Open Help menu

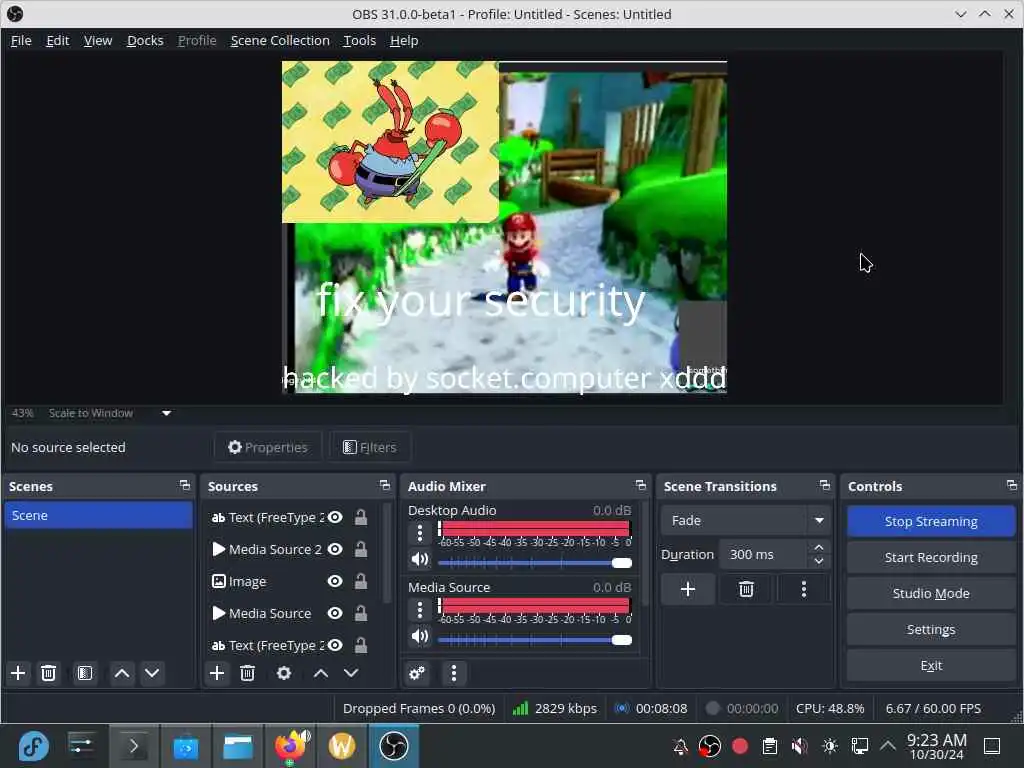tap(404, 40)
